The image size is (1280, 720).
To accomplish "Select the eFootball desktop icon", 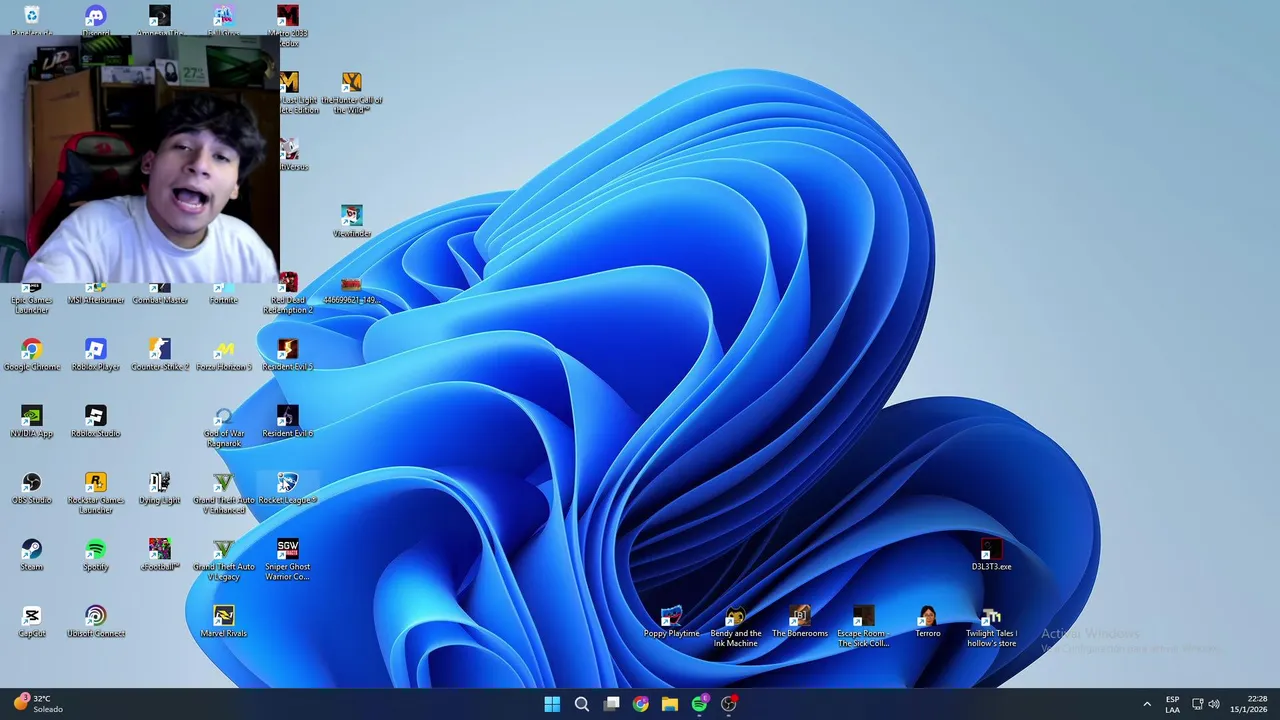I will coord(159,555).
